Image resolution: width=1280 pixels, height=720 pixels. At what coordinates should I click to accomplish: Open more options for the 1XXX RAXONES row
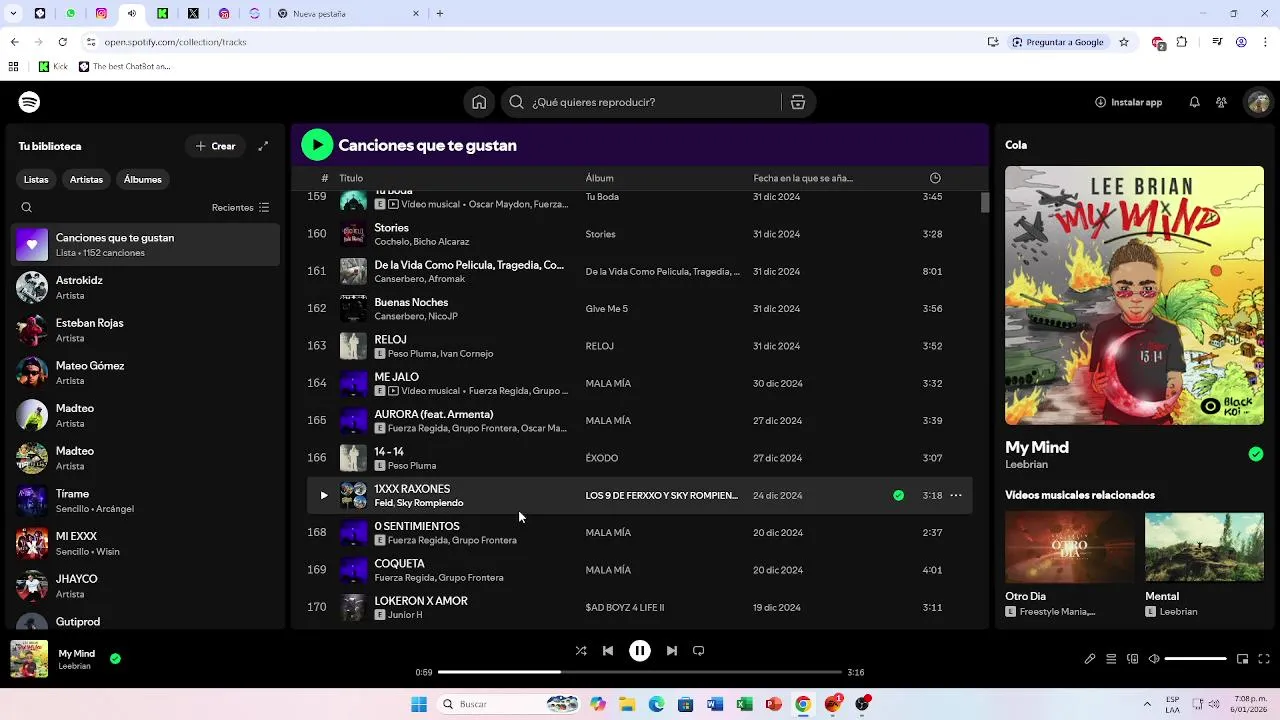tap(956, 495)
